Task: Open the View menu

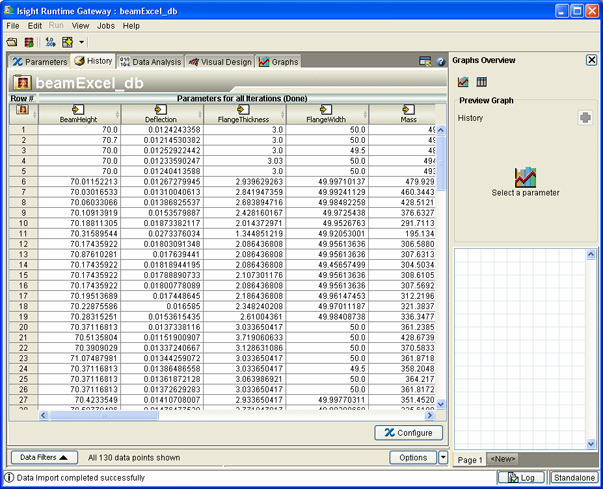Action: [80, 26]
